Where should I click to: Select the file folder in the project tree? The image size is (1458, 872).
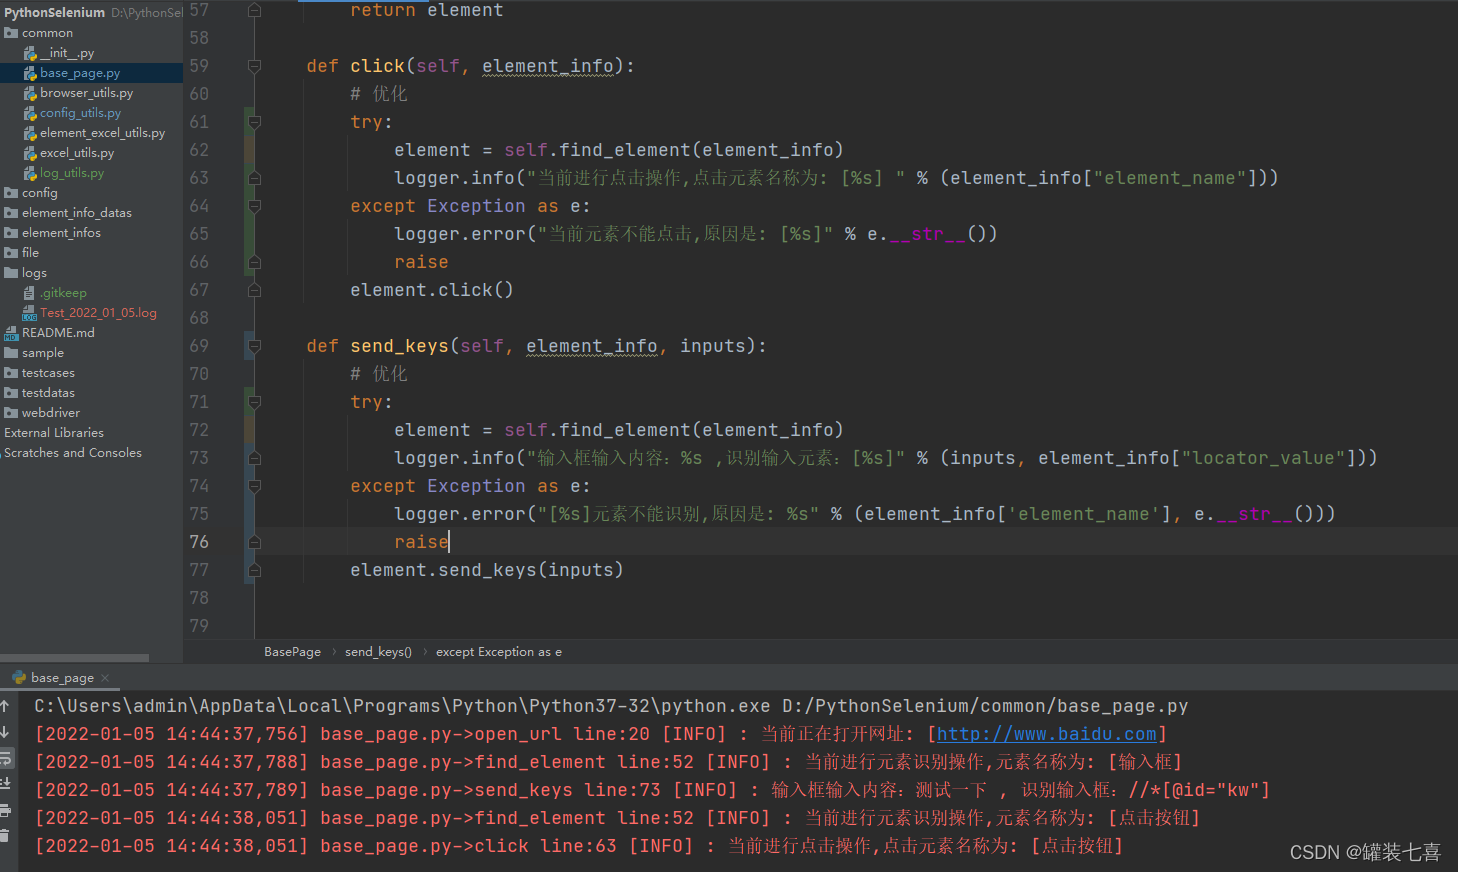30,253
